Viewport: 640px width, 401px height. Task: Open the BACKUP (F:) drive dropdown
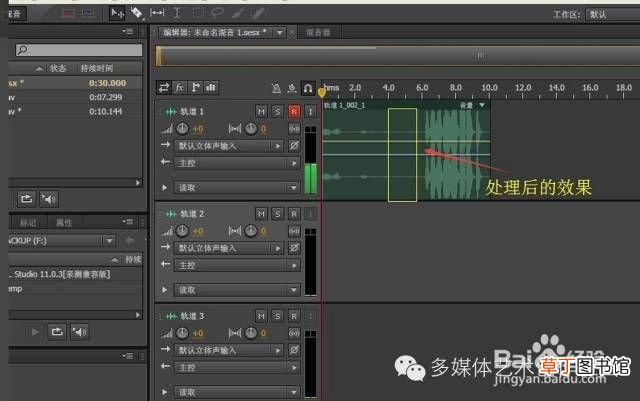[x=109, y=241]
